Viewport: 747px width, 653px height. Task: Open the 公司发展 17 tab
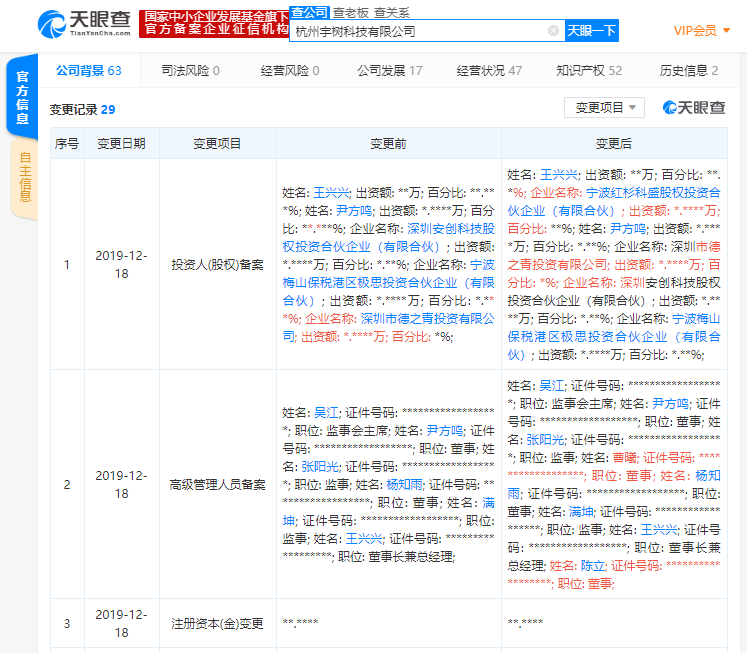(x=390, y=71)
